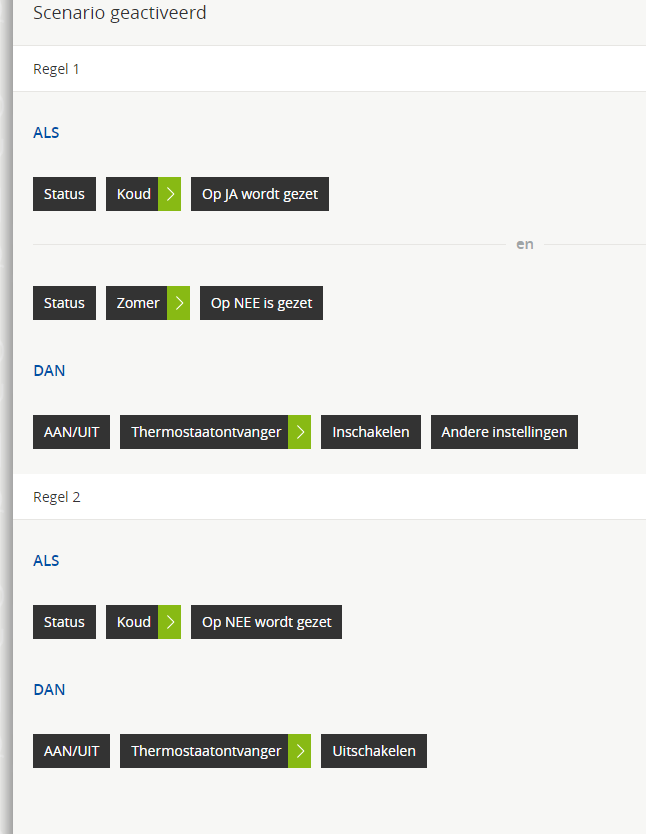Click Status block before Koud in Regel 1
The image size is (646, 834).
(x=64, y=194)
